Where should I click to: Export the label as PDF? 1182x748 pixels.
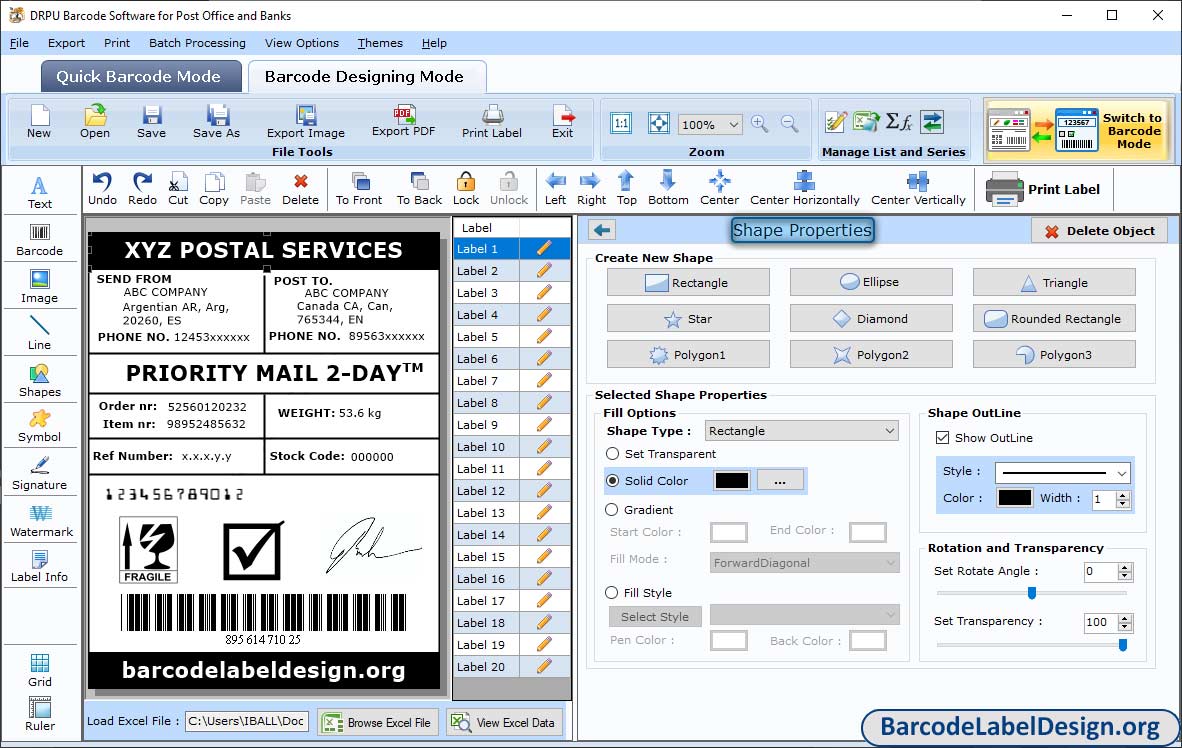tap(404, 121)
